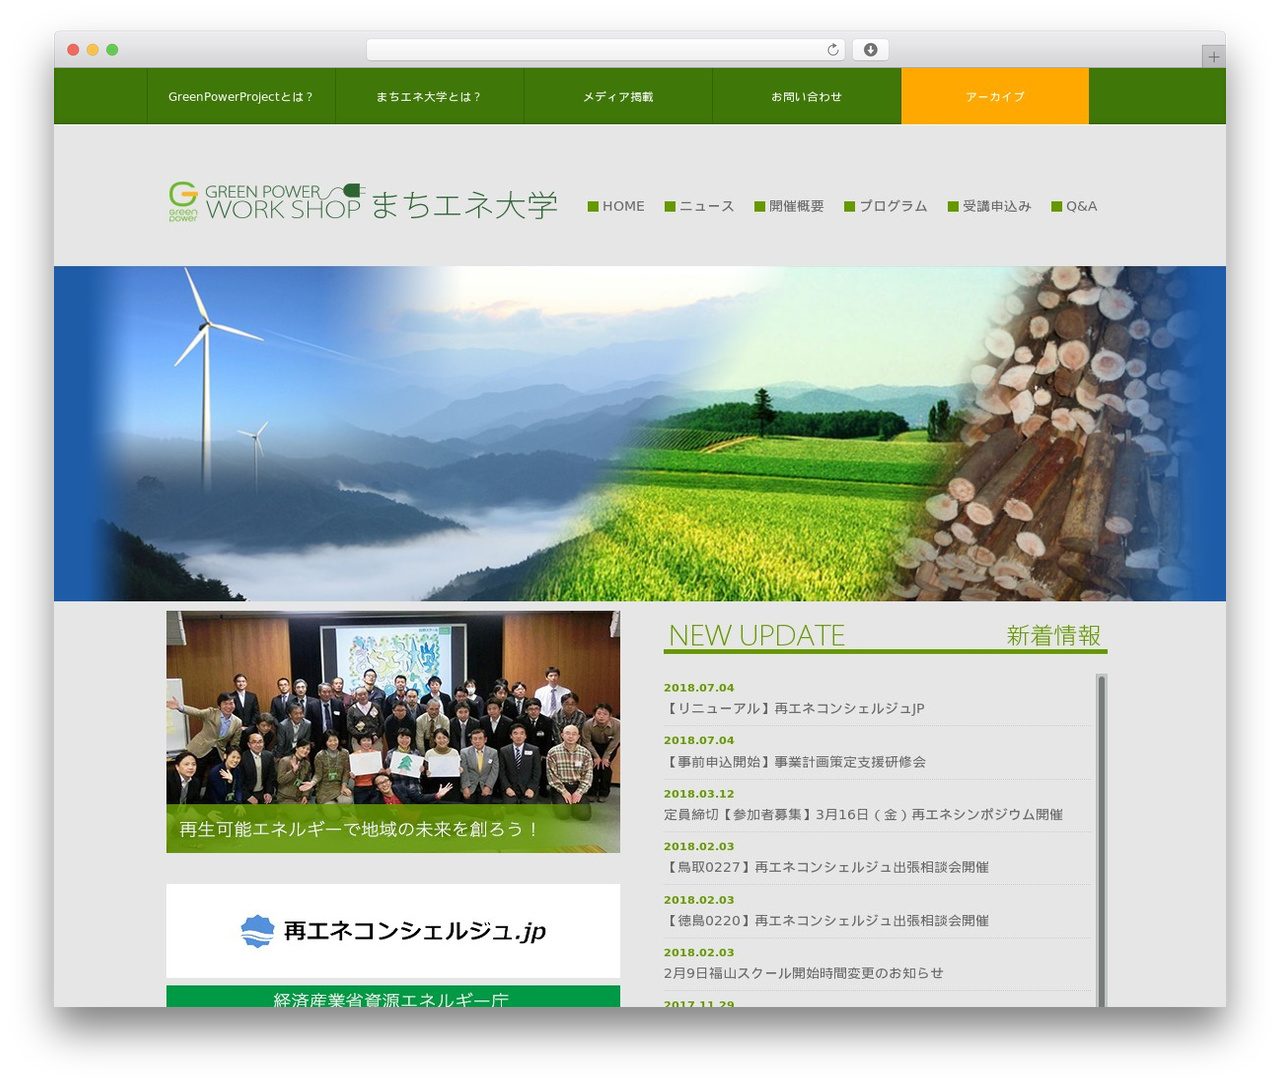
Task: Open the メディア掲載 menu item
Action: pyautogui.click(x=618, y=97)
